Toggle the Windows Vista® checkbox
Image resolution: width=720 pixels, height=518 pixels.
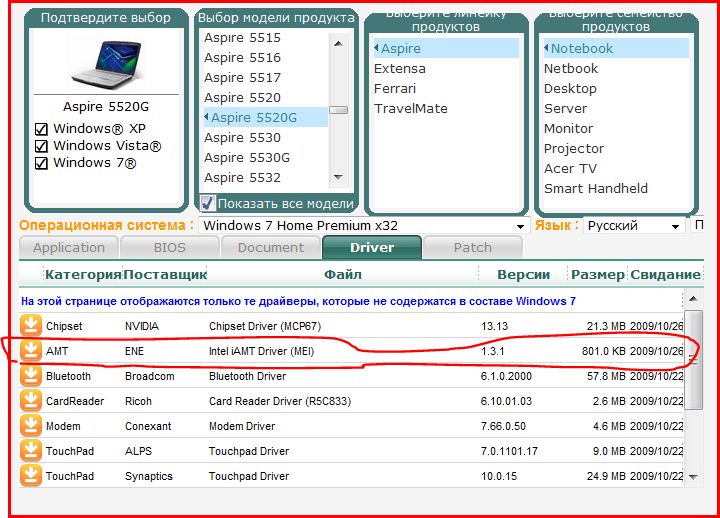click(41, 146)
